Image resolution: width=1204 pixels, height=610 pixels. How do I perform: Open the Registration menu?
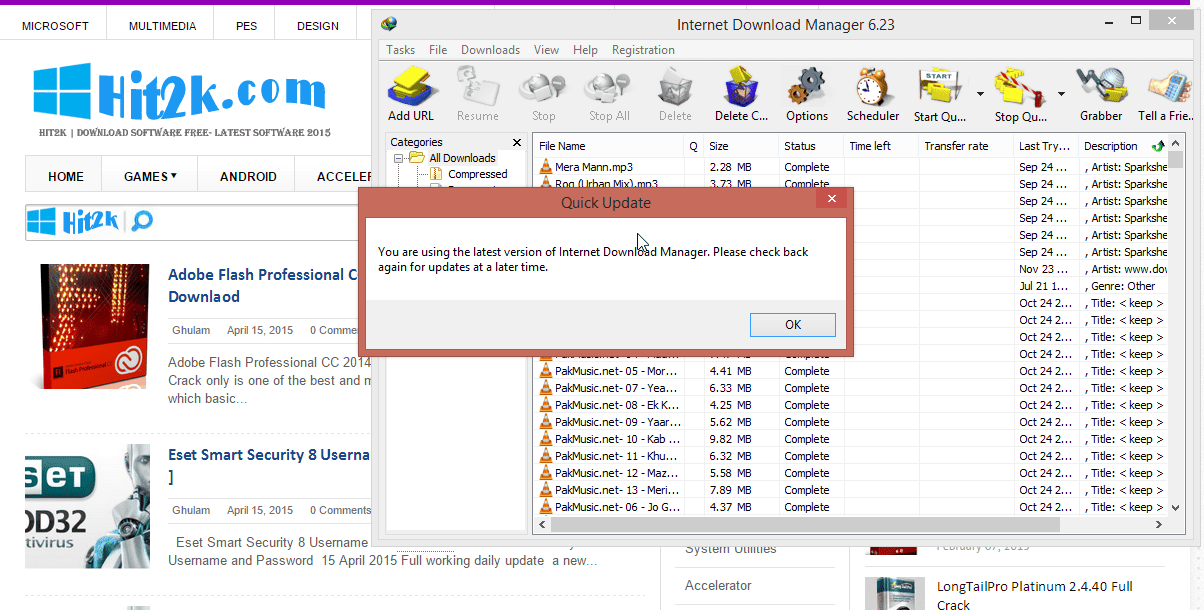[643, 50]
